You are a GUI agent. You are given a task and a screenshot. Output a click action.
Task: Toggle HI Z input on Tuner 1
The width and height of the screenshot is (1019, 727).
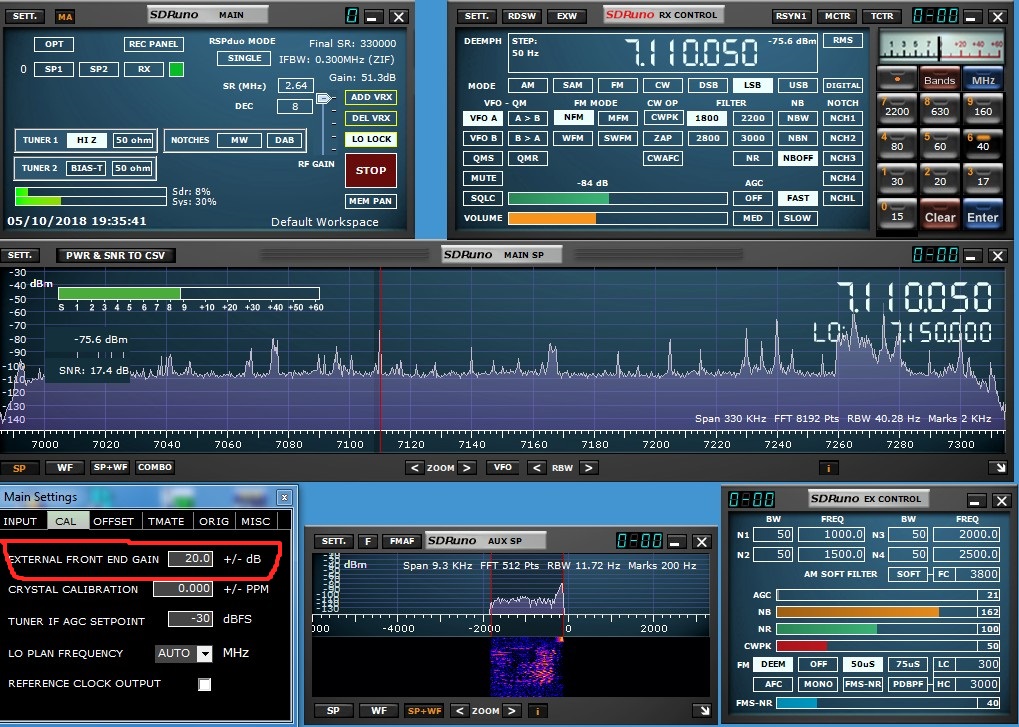[86, 140]
